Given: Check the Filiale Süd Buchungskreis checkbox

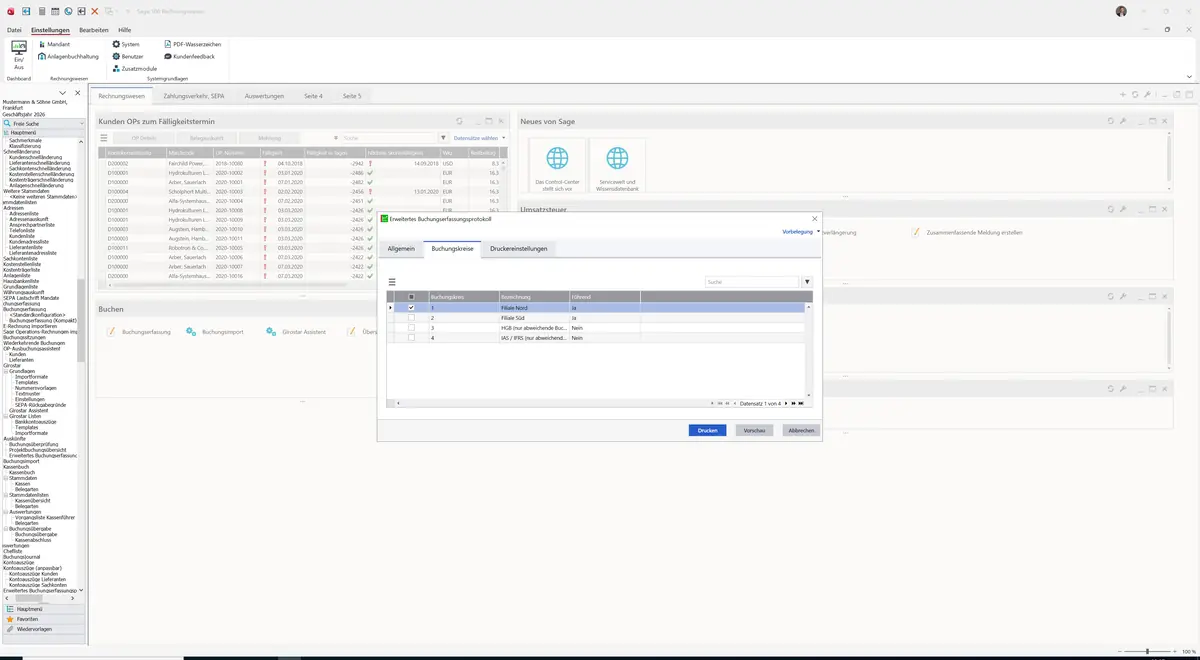Looking at the screenshot, I should click(411, 318).
